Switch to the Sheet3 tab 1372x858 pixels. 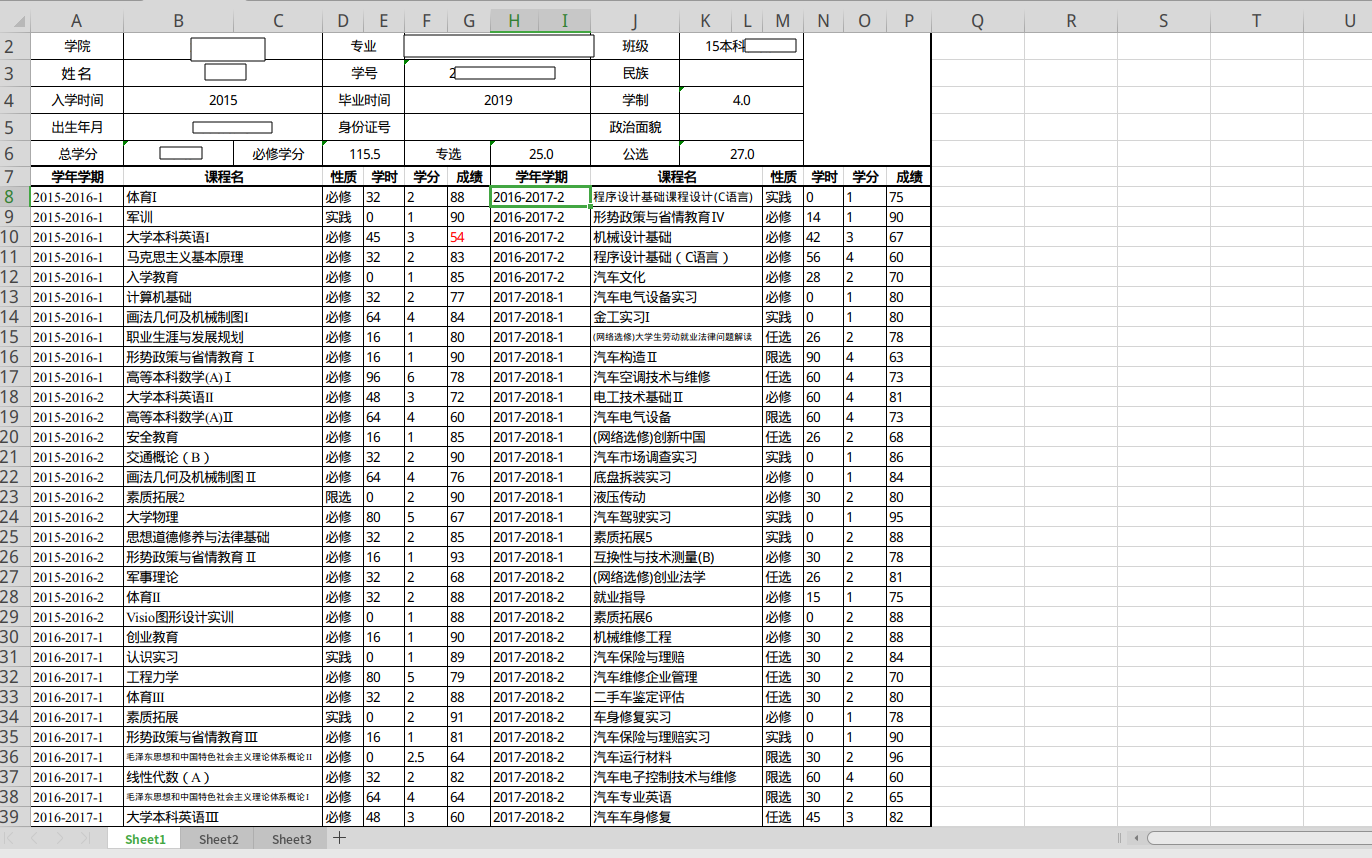point(291,839)
